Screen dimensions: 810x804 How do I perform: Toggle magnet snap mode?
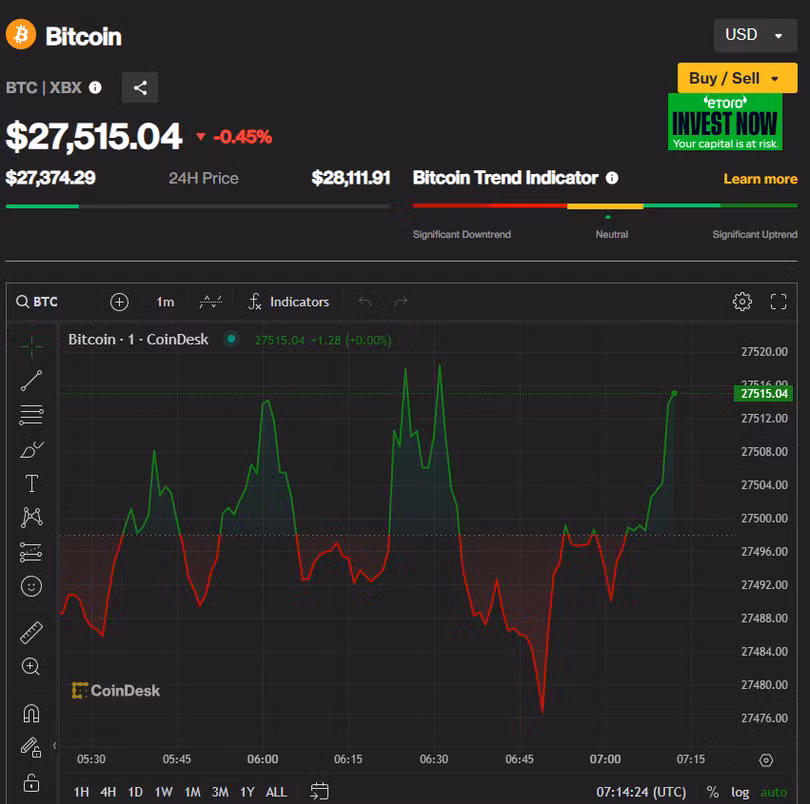[31, 713]
